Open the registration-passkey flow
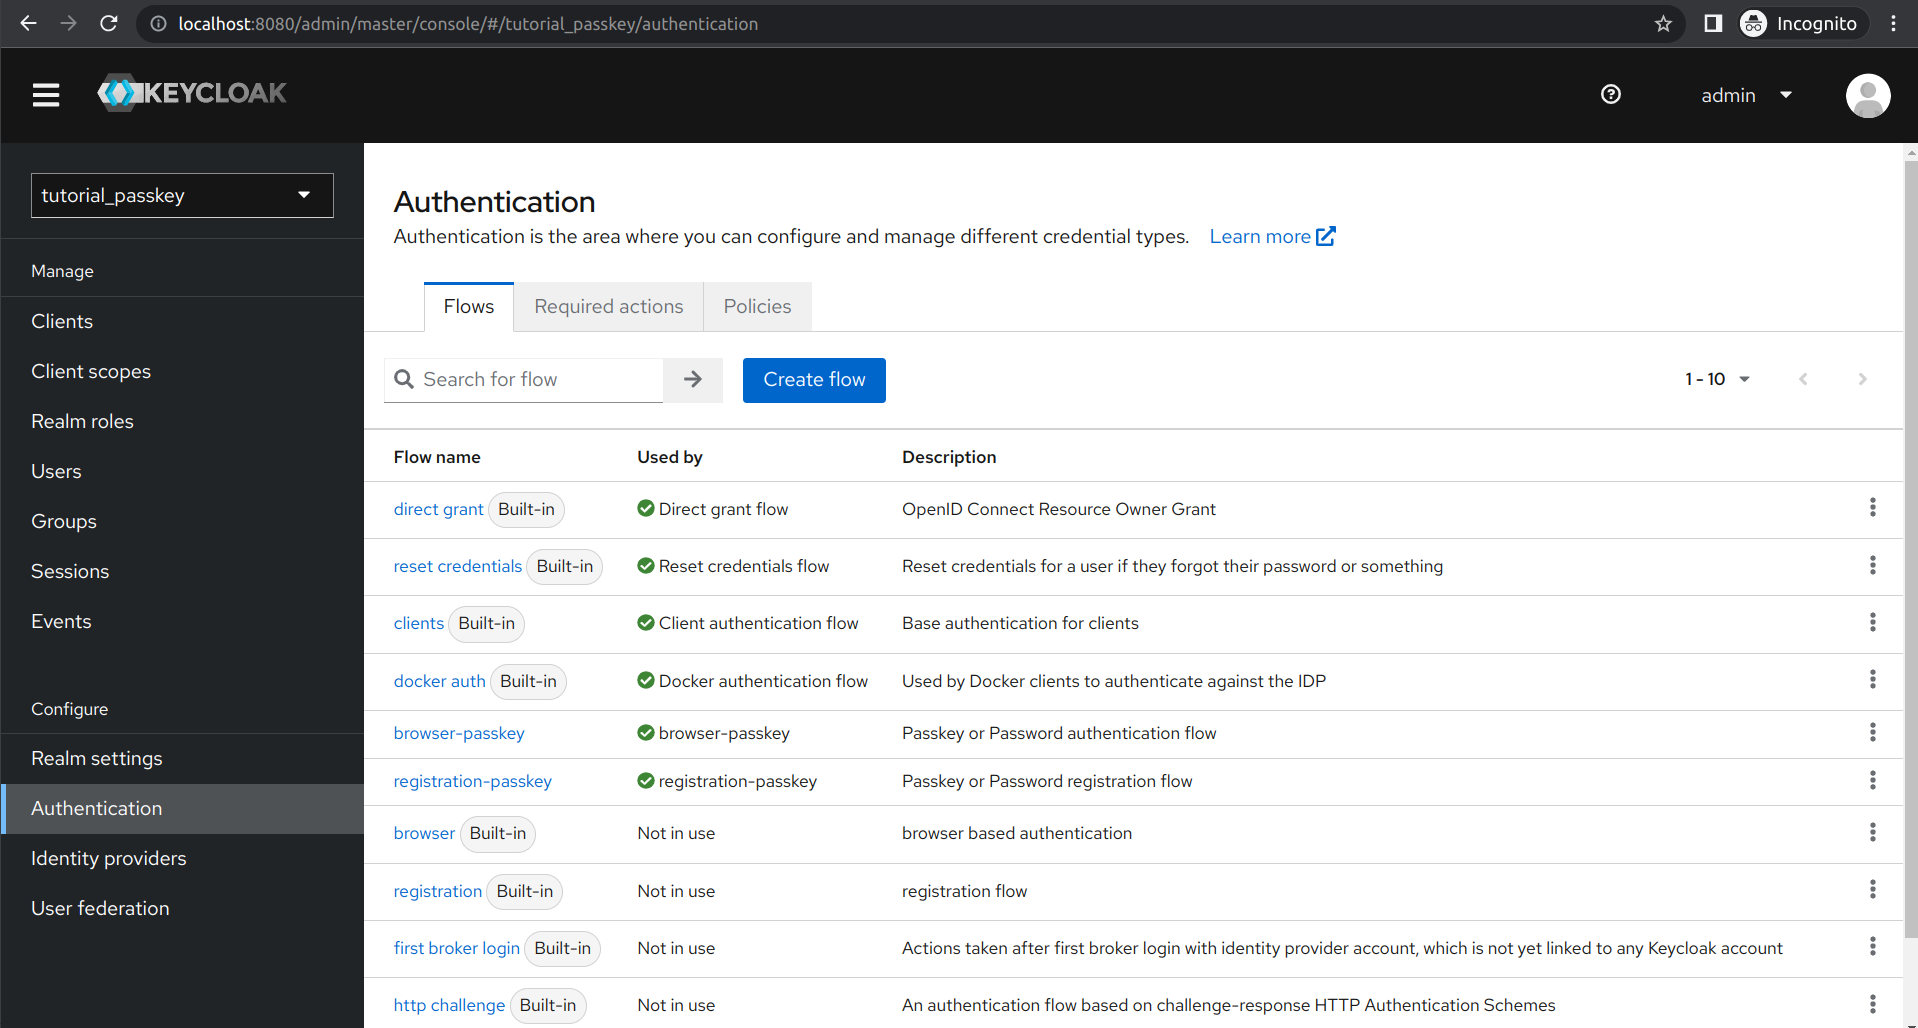The width and height of the screenshot is (1918, 1028). pyautogui.click(x=472, y=781)
